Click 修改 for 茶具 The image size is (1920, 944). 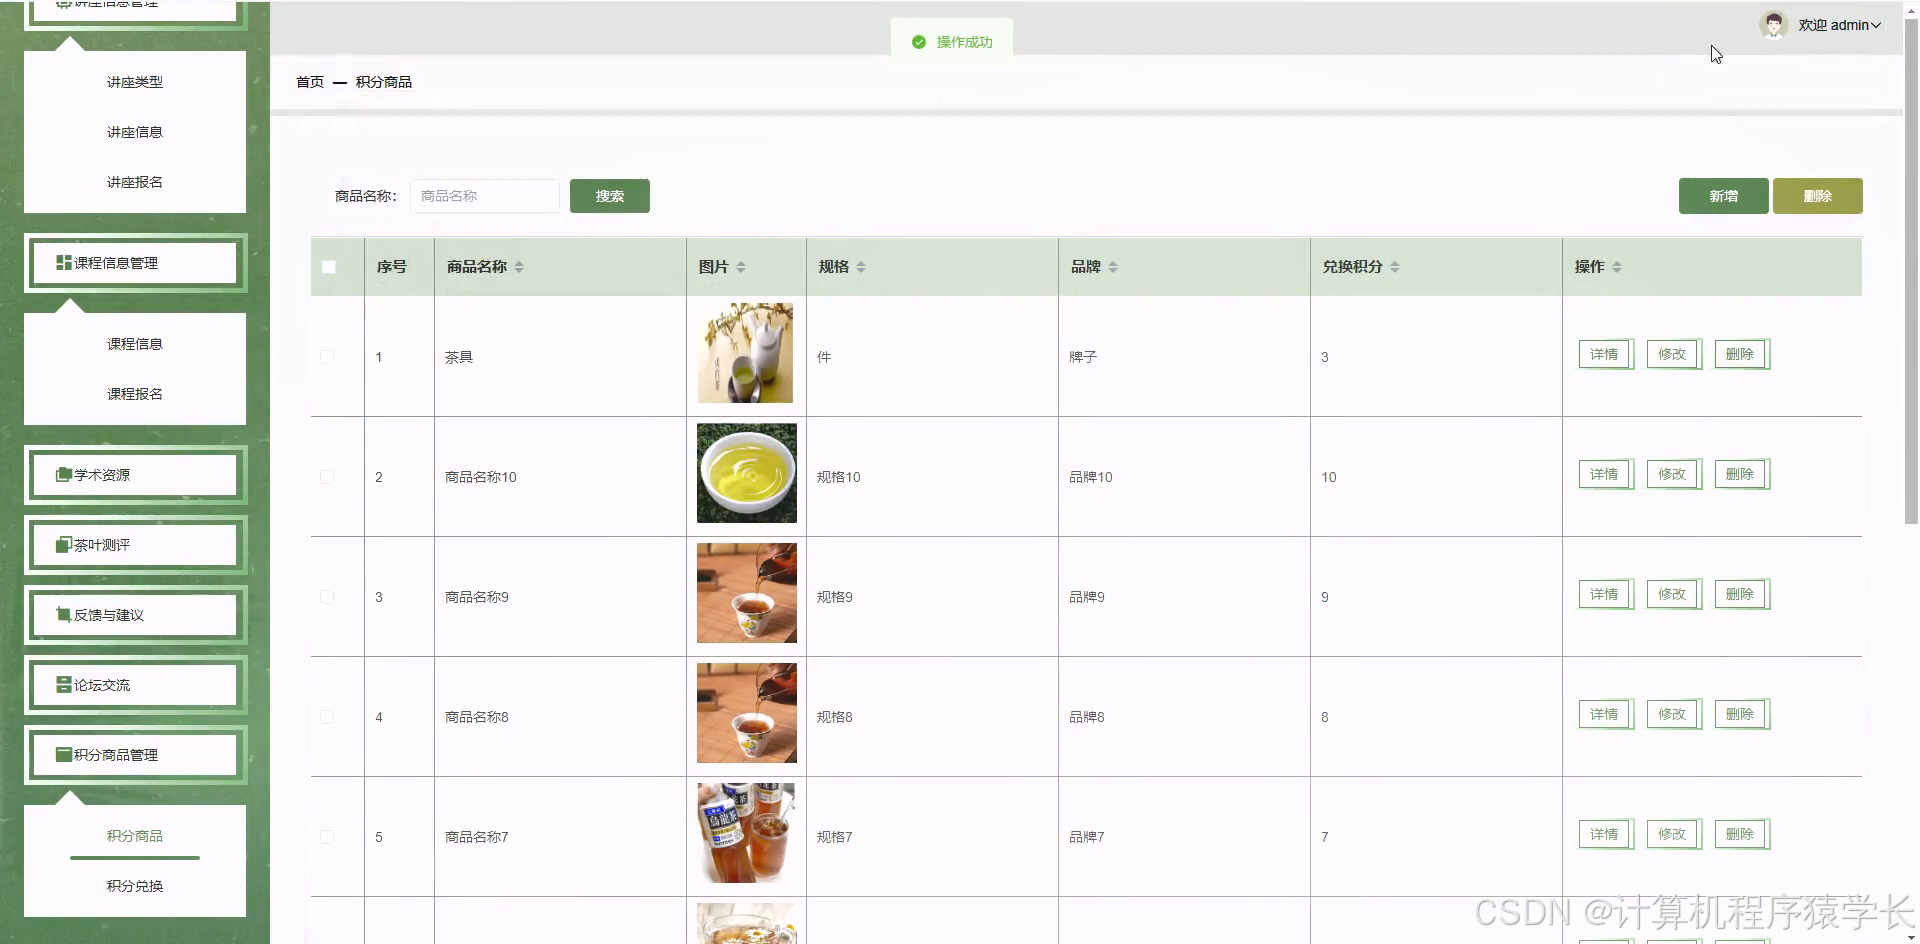pyautogui.click(x=1673, y=354)
